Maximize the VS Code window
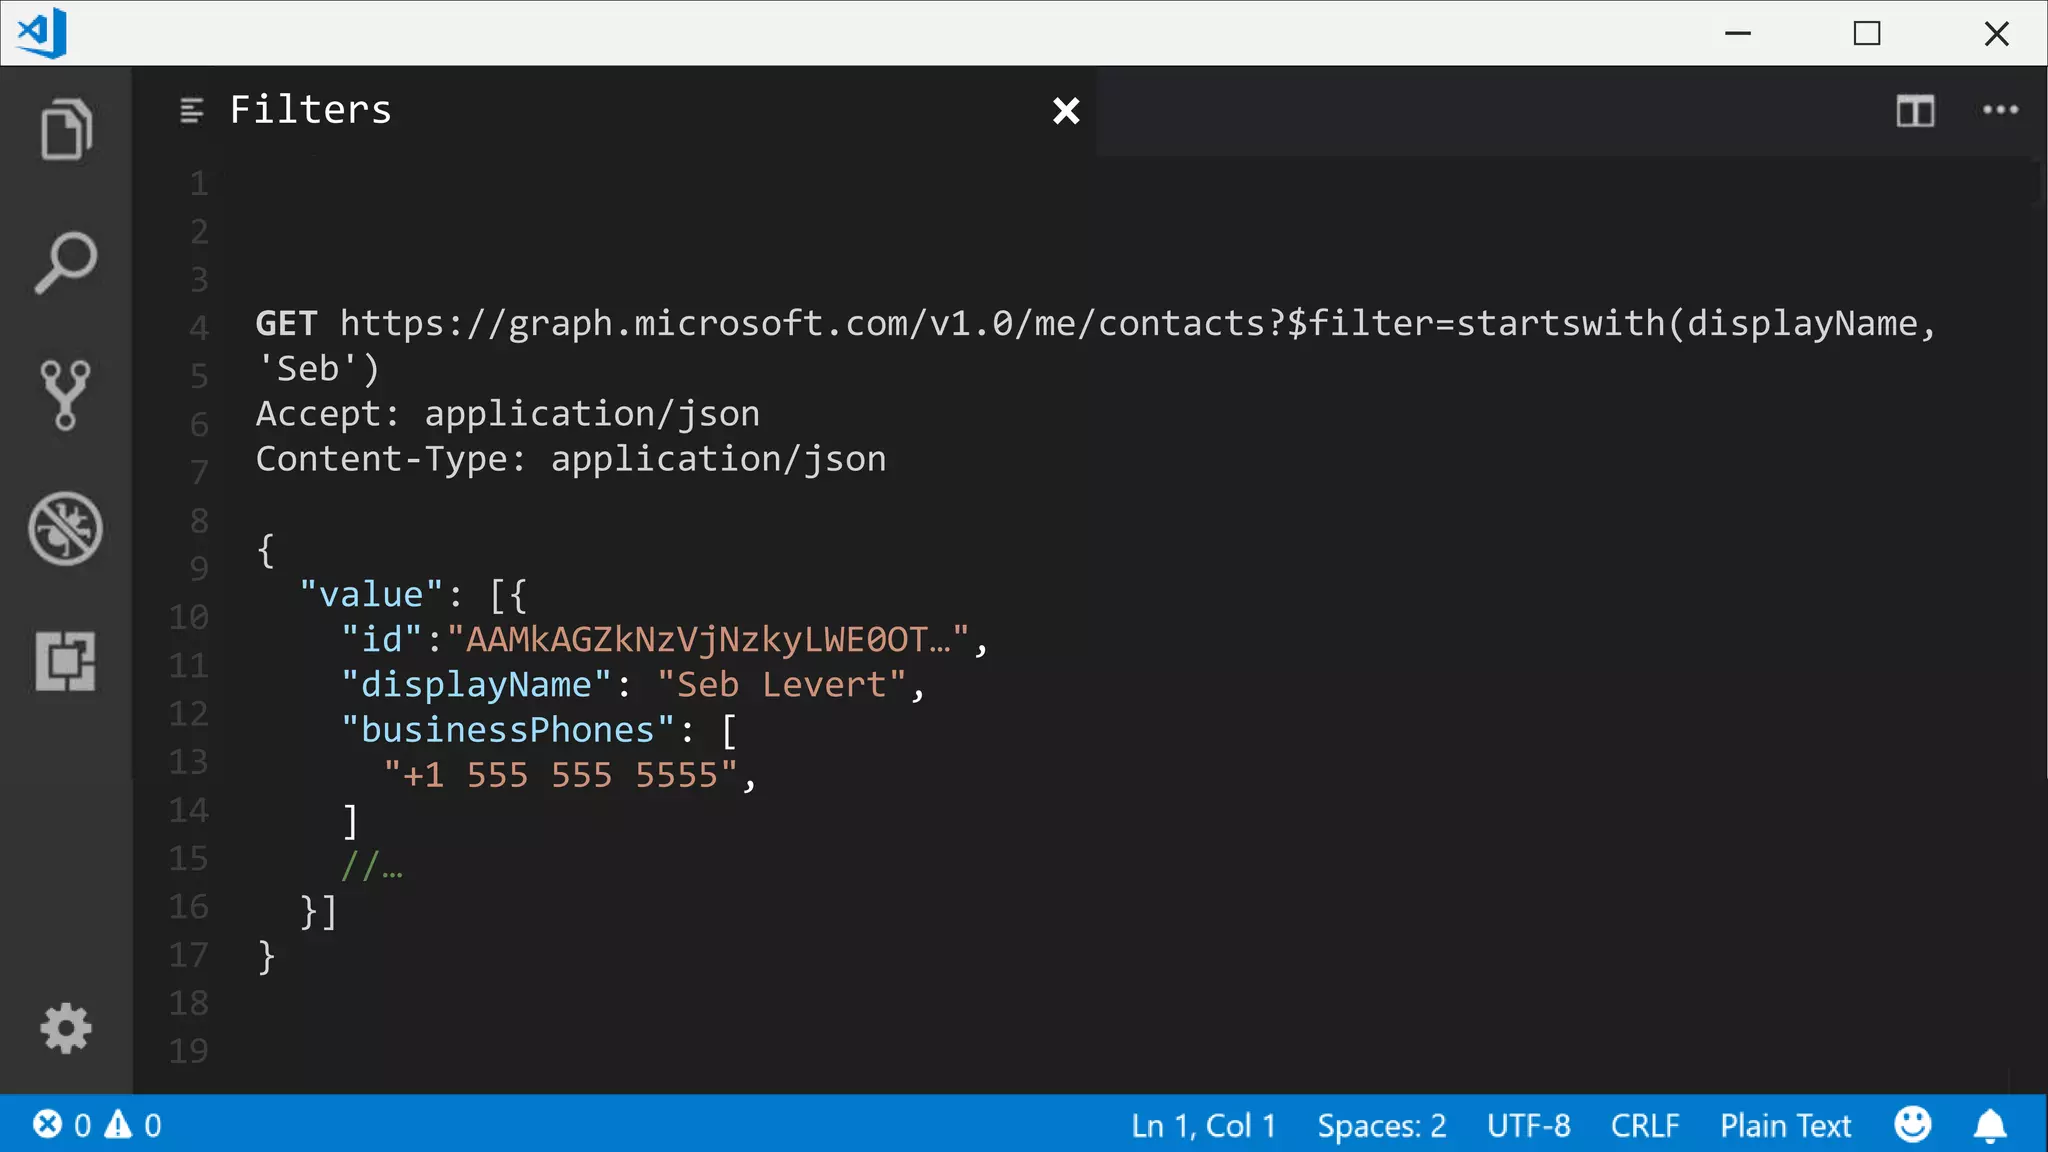Viewport: 2048px width, 1152px height. click(1867, 33)
